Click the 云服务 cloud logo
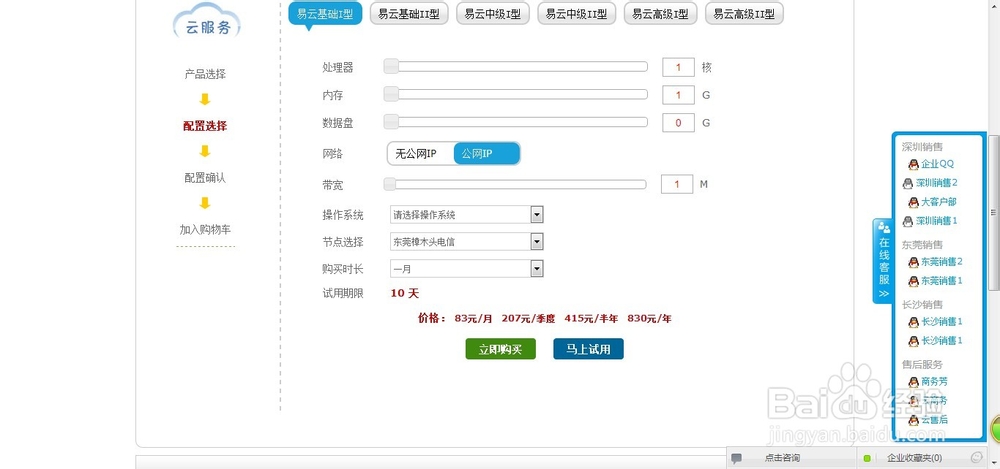1000x469 pixels. (207, 21)
